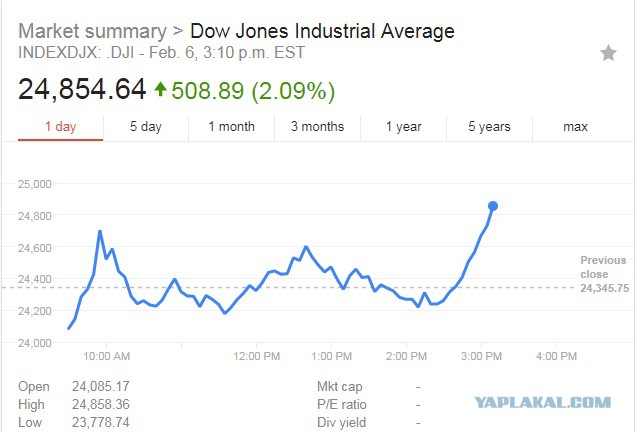Click the star favorite icon

tap(608, 53)
